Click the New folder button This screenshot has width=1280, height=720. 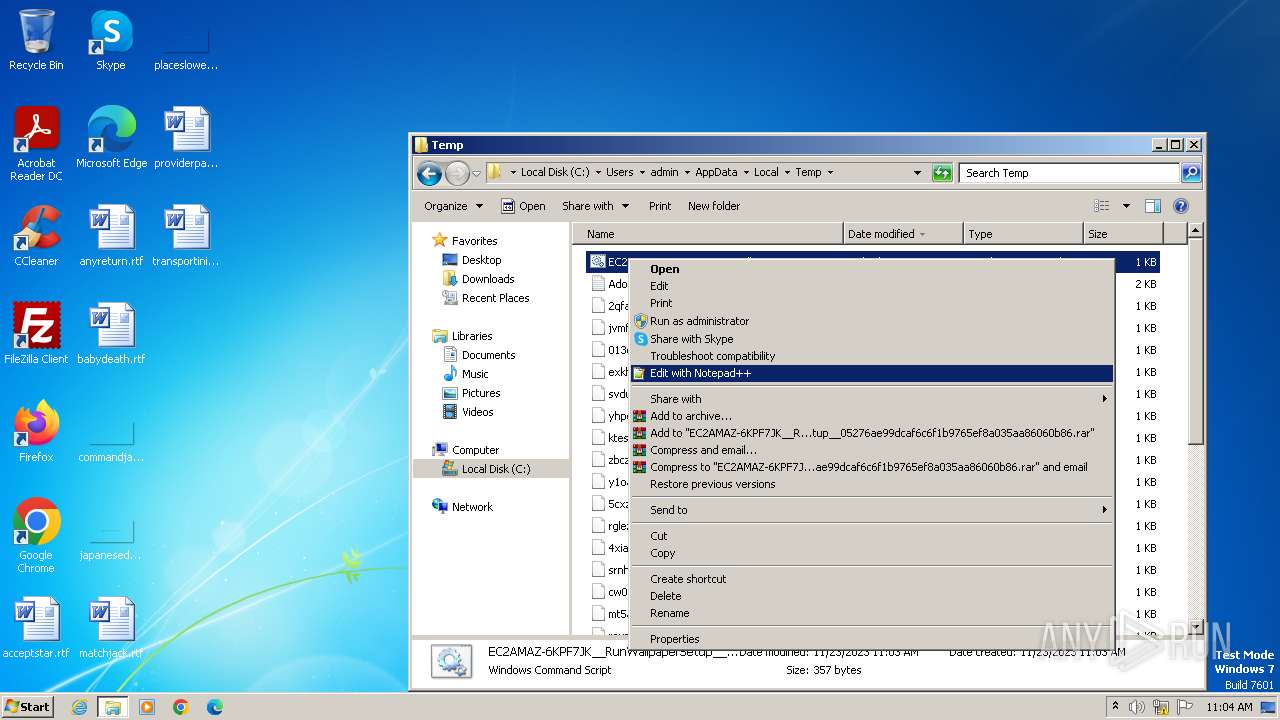tap(714, 206)
